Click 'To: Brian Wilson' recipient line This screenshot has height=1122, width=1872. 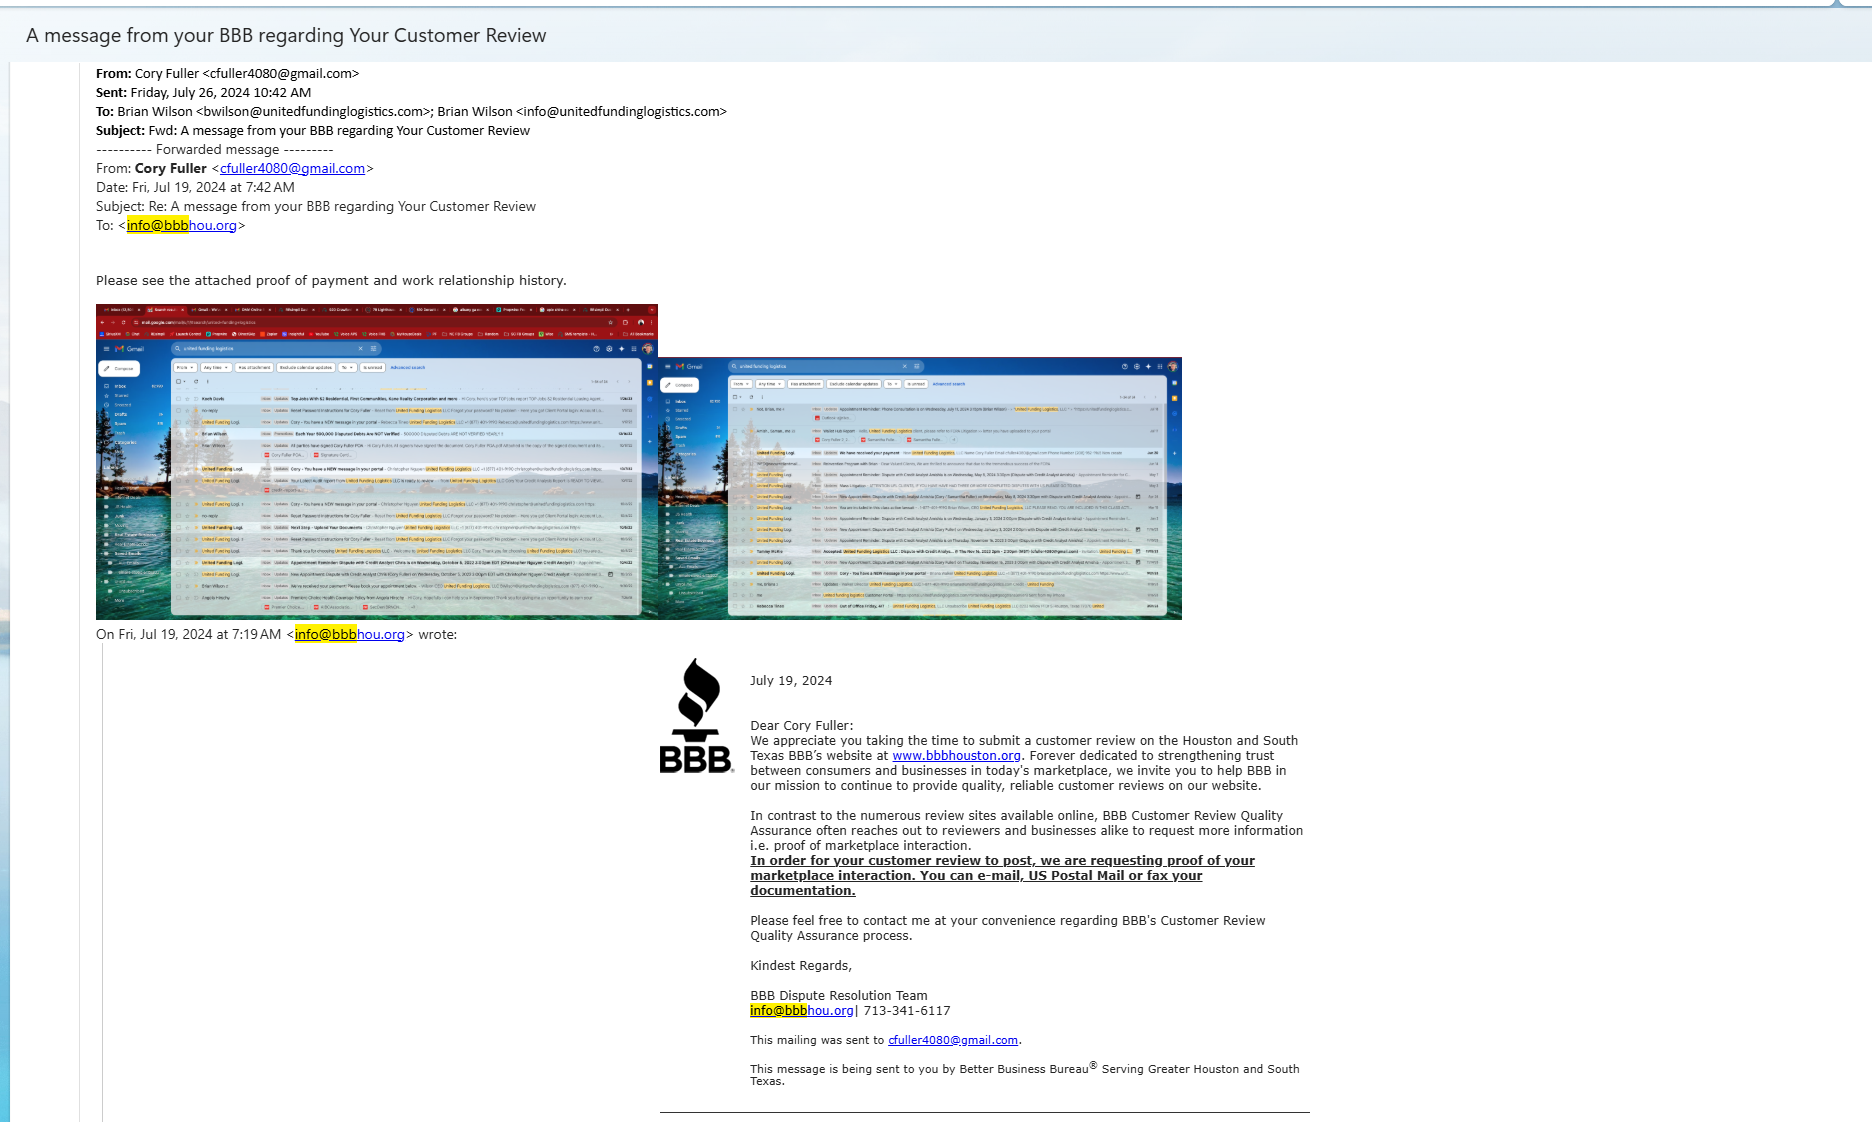(411, 111)
